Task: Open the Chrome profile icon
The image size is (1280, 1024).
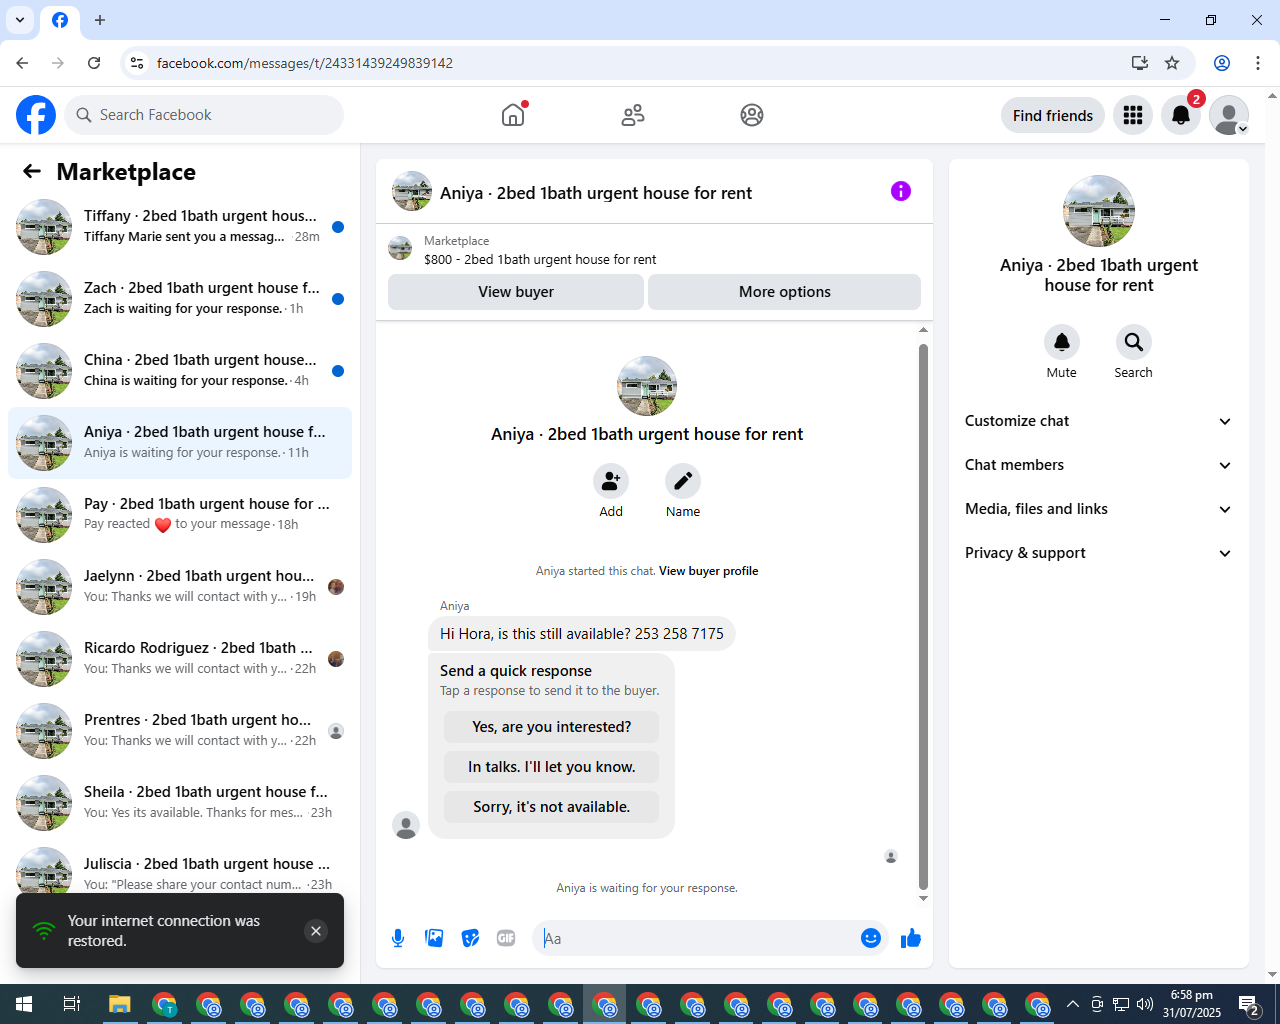Action: [x=1222, y=63]
